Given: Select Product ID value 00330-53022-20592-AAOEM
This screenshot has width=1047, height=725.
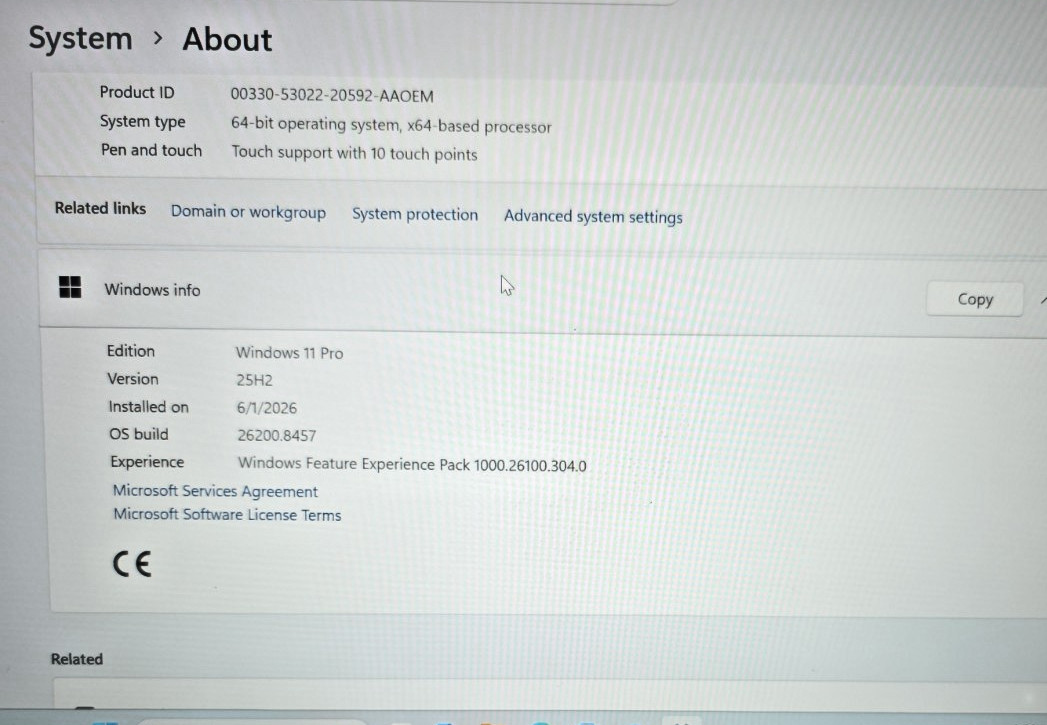Looking at the screenshot, I should (x=332, y=95).
